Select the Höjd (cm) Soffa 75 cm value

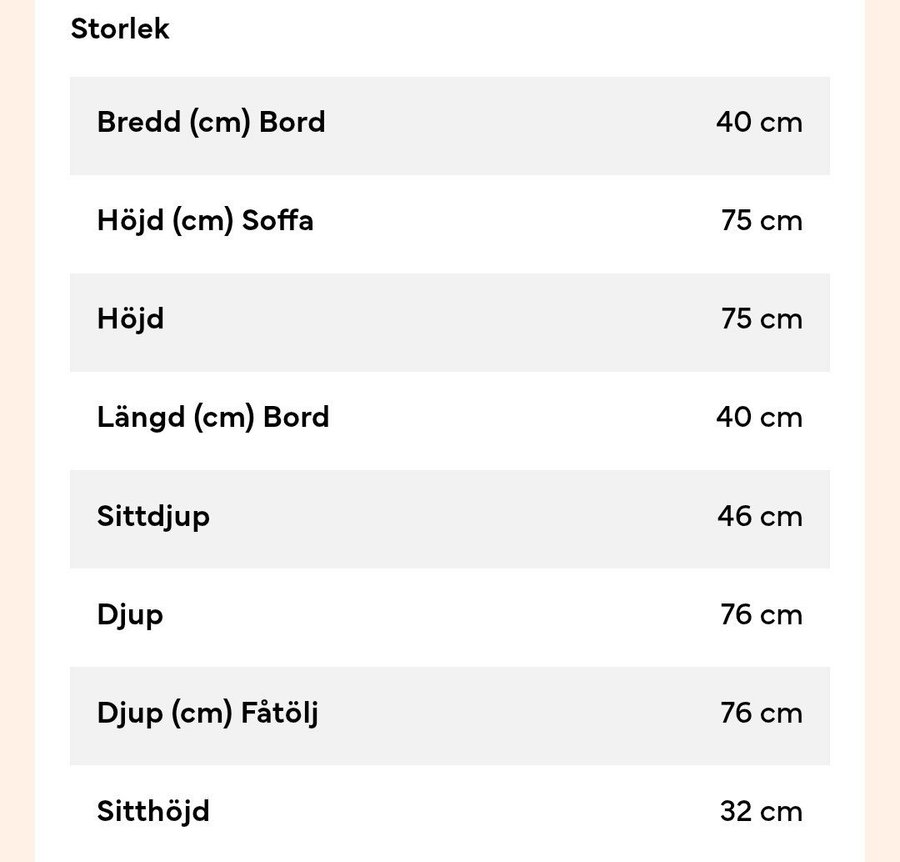[762, 221]
